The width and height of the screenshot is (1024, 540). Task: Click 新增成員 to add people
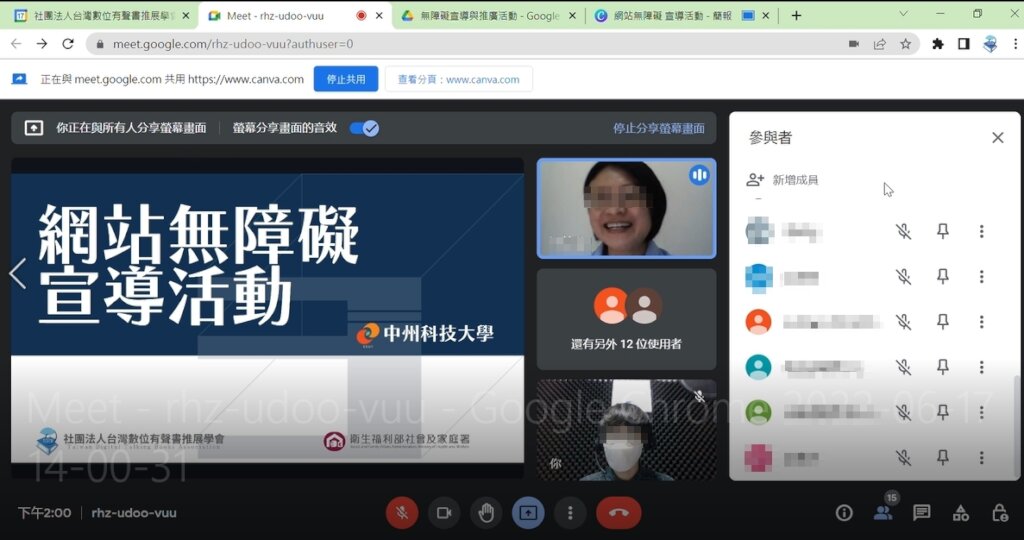(782, 180)
